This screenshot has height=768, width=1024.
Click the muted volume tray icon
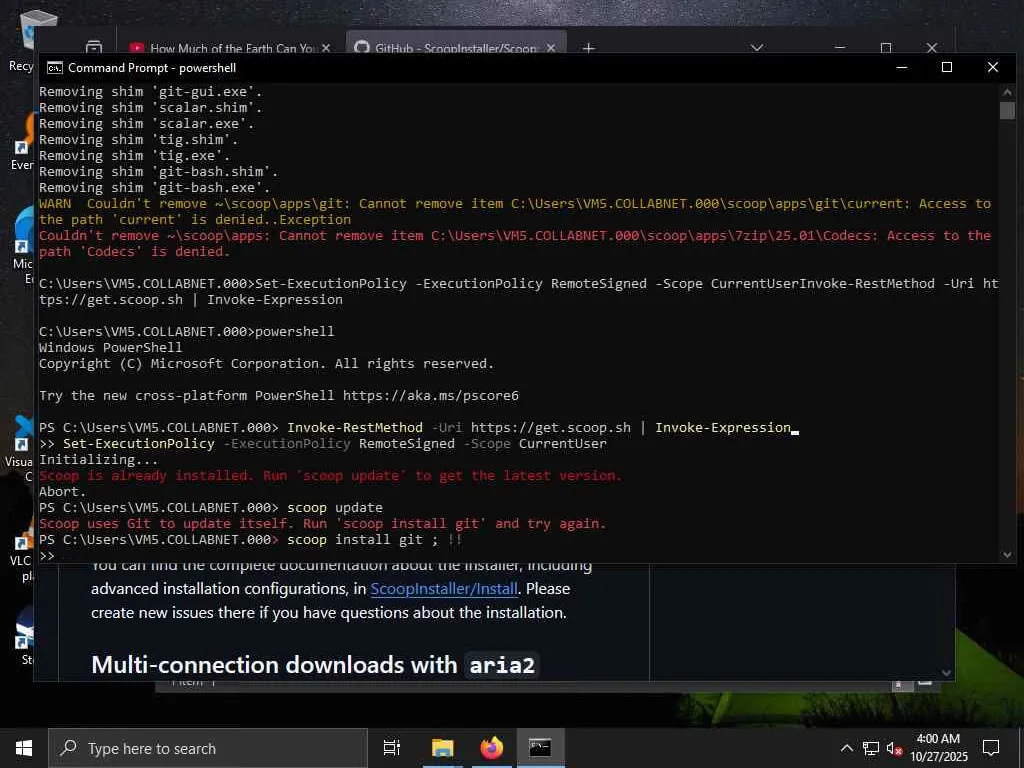click(894, 748)
